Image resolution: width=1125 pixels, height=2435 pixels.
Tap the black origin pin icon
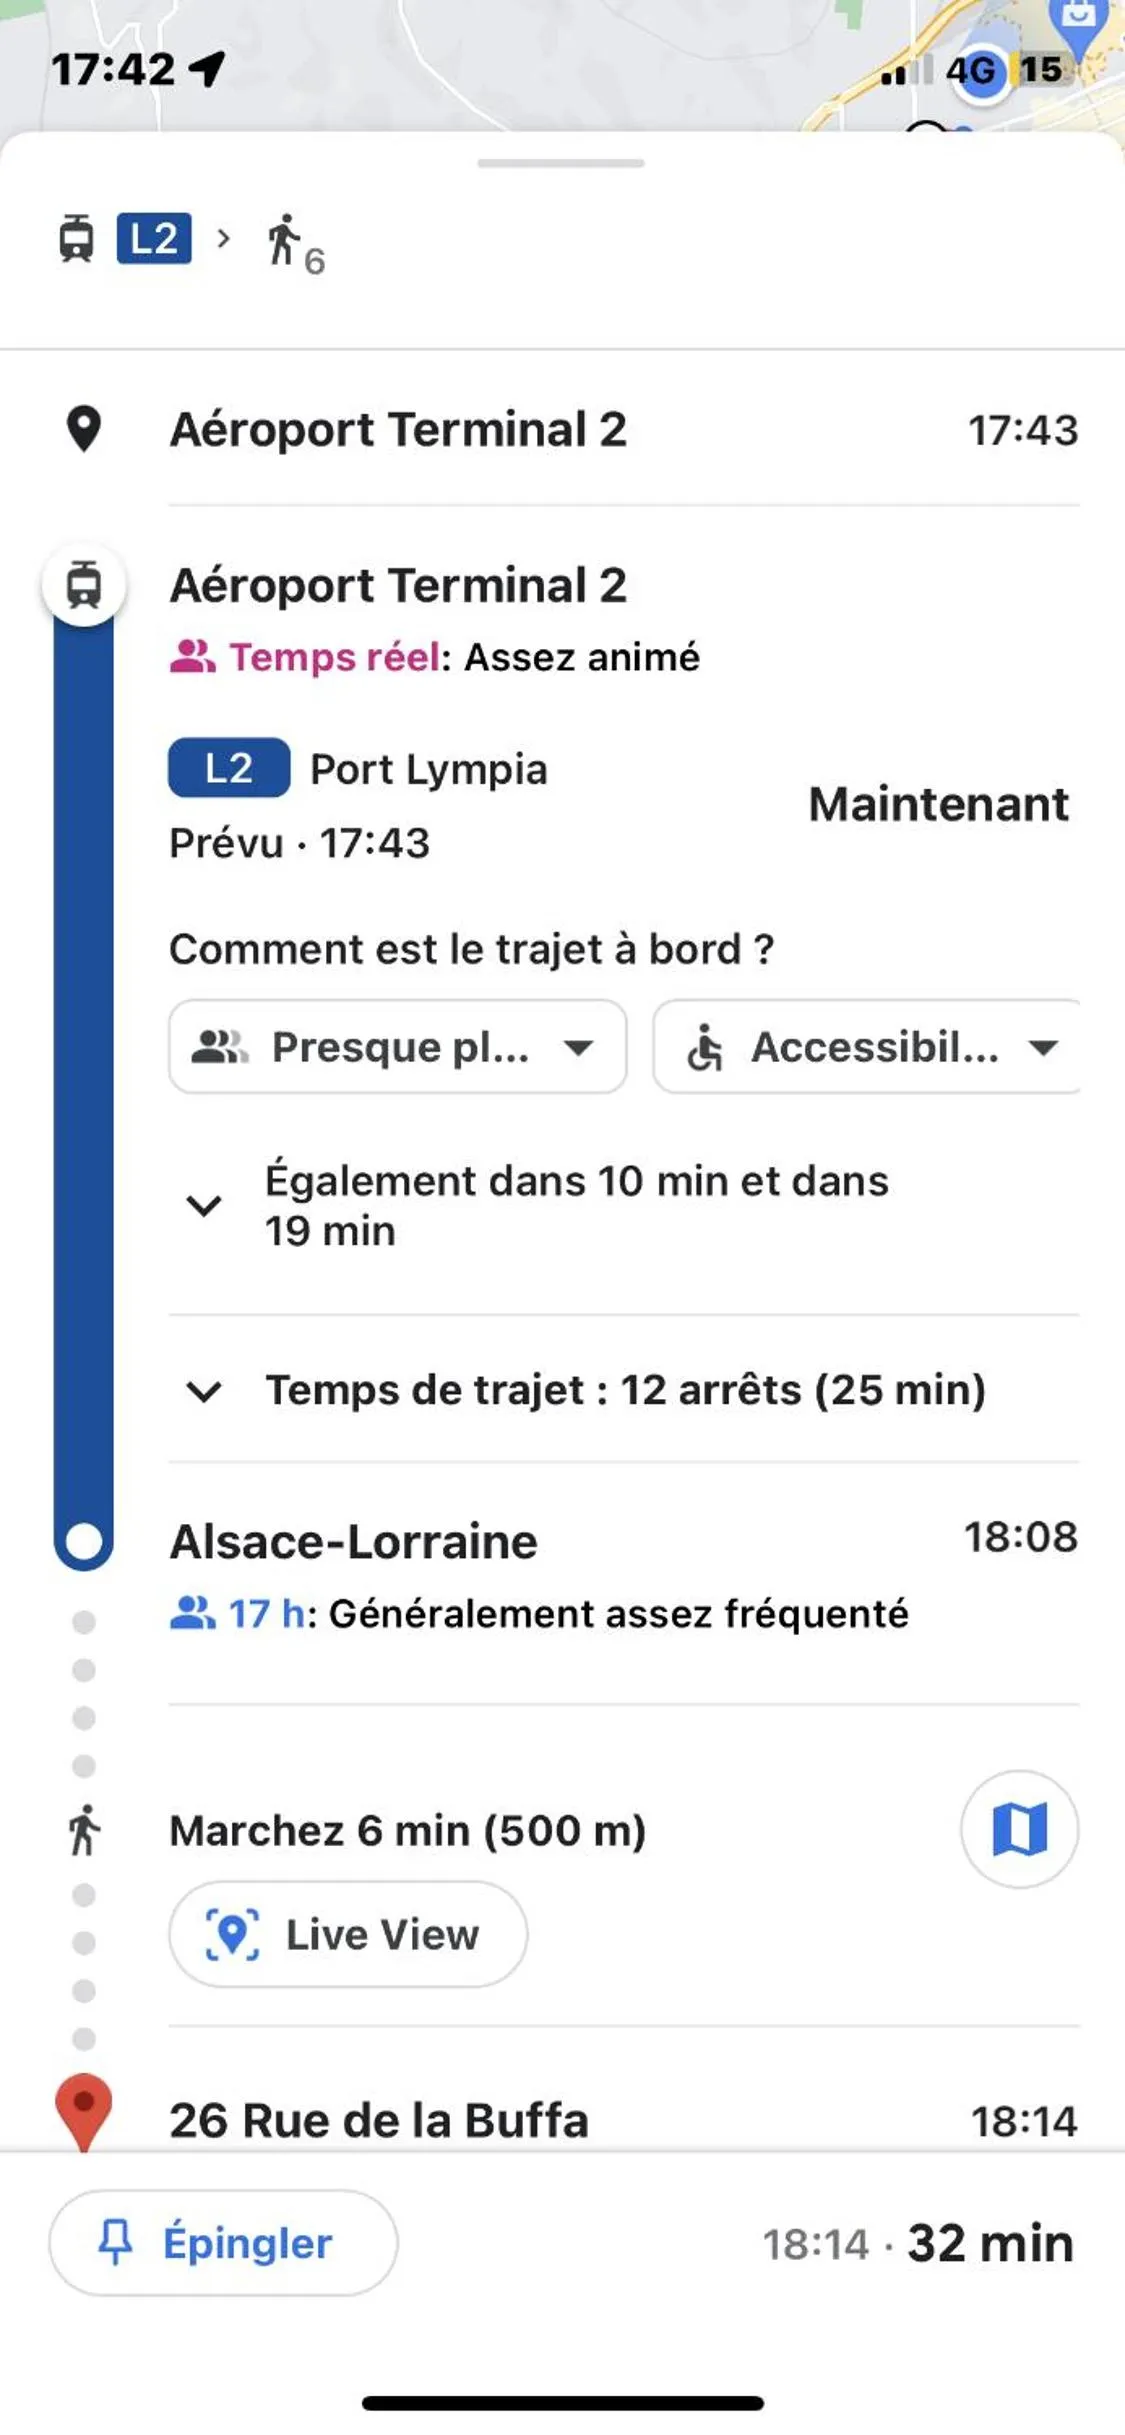point(84,430)
